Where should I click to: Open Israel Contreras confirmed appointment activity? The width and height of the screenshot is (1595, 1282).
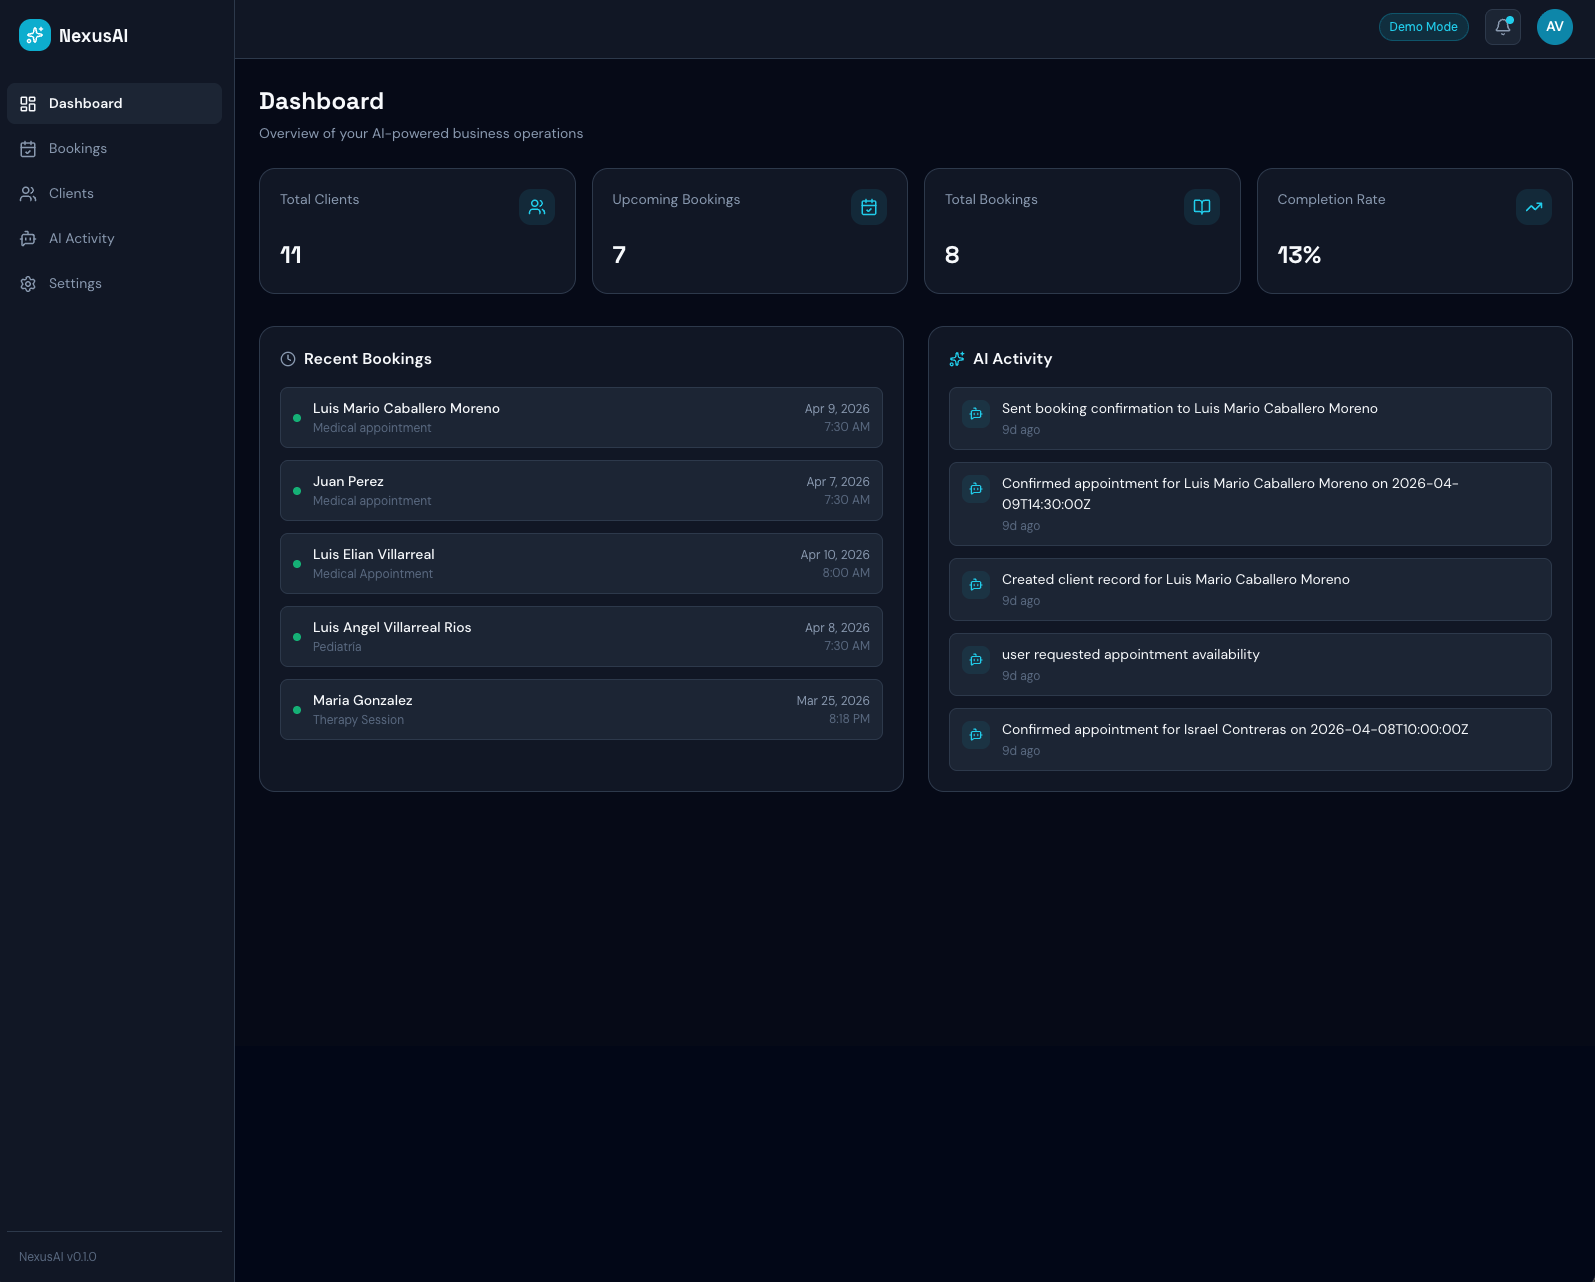(1250, 740)
